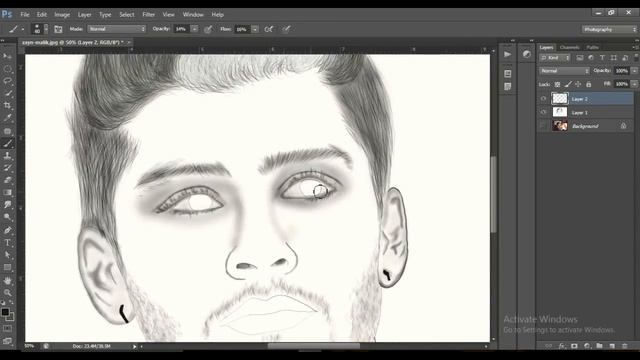Screen dimensions: 640x360
Task: Filter layers by pixel layers
Action: coord(580,58)
